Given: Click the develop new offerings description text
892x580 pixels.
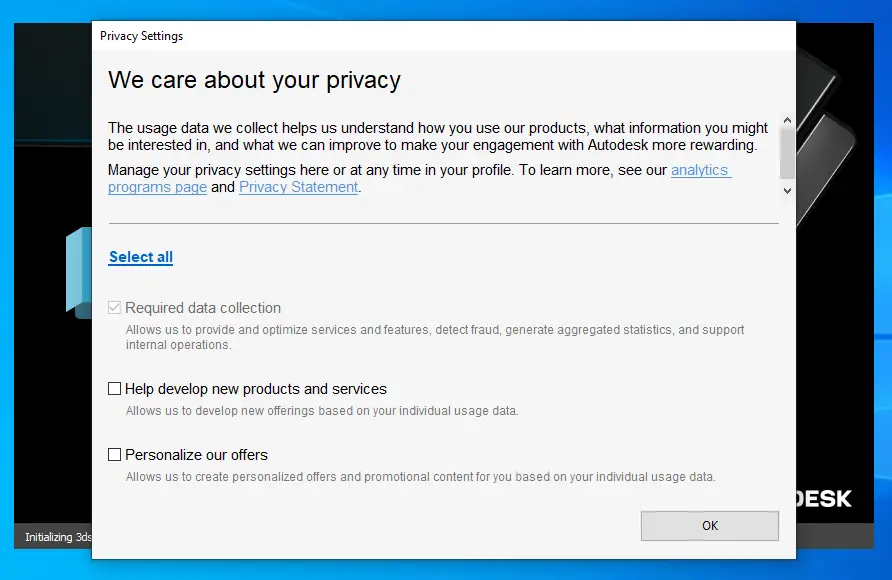Looking at the screenshot, I should pyautogui.click(x=322, y=411).
